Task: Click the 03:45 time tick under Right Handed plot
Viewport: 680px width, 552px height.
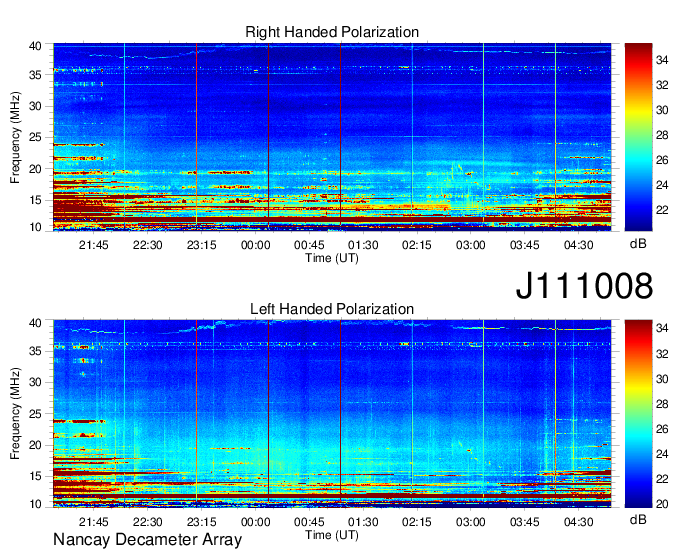Action: pos(524,245)
